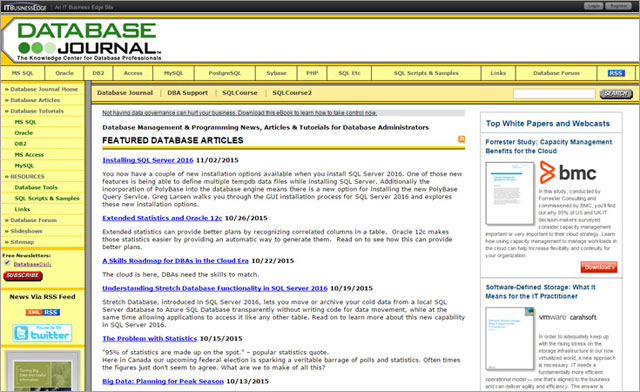Select the DB2 navigation tab
This screenshot has height=392, width=640.
pos(98,73)
